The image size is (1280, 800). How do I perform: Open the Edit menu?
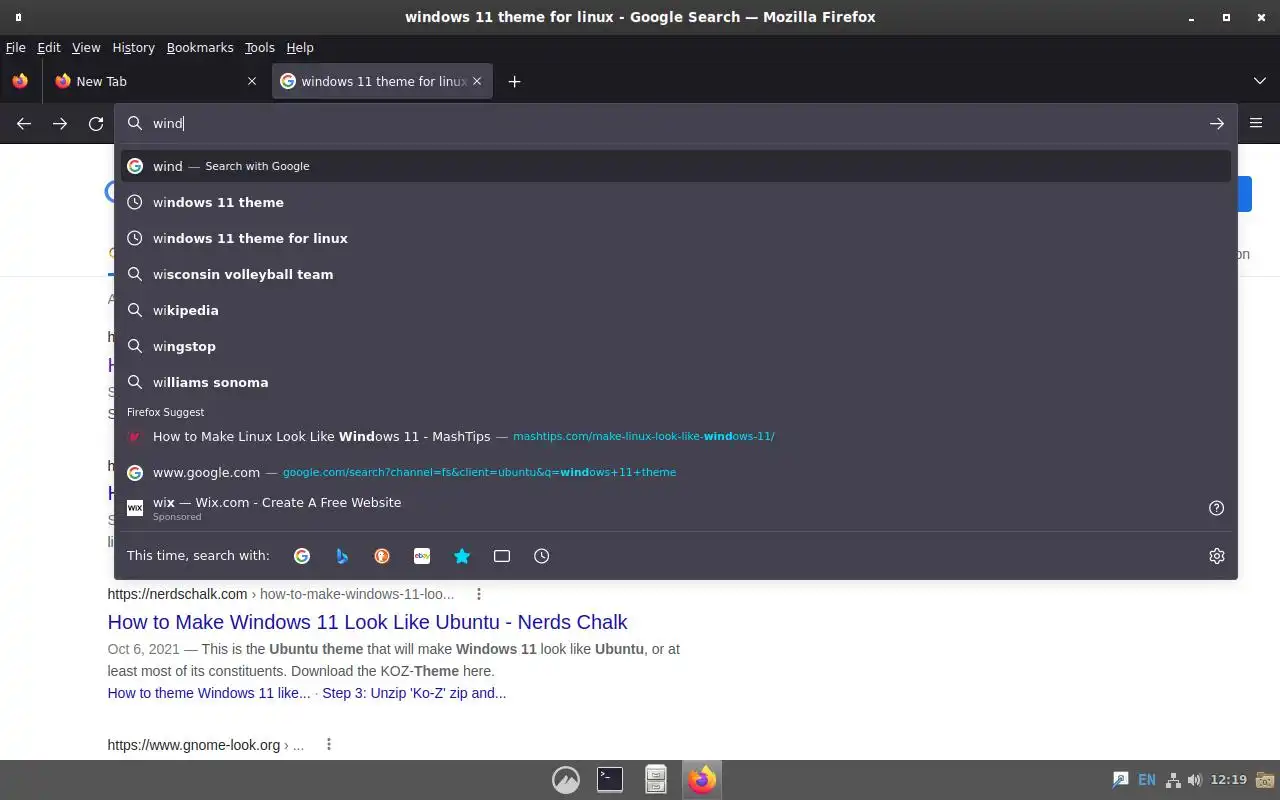click(x=49, y=48)
